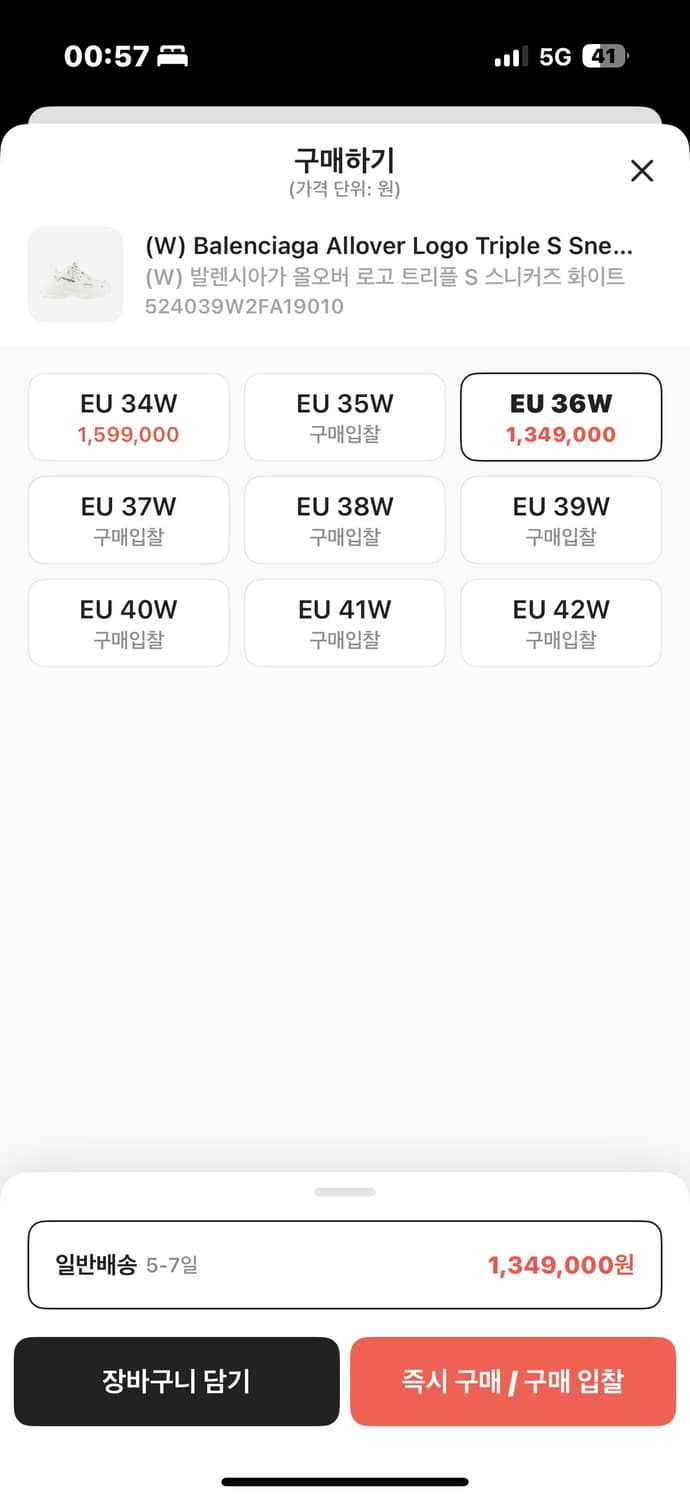The height and width of the screenshot is (1500, 690).
Task: Select size EU 34W priced 1,599,000
Action: [129, 417]
